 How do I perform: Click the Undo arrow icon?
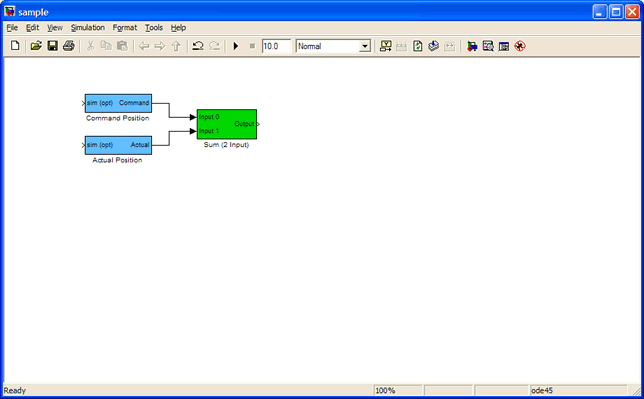[x=198, y=46]
